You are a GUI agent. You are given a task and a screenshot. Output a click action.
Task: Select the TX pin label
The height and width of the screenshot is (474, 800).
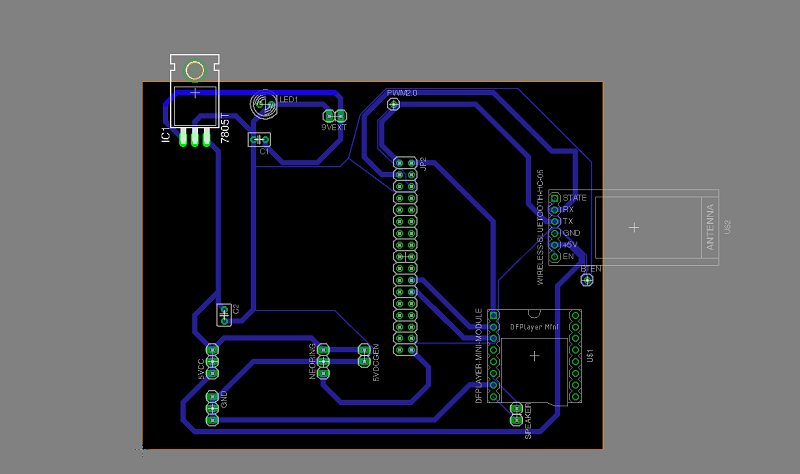point(568,221)
